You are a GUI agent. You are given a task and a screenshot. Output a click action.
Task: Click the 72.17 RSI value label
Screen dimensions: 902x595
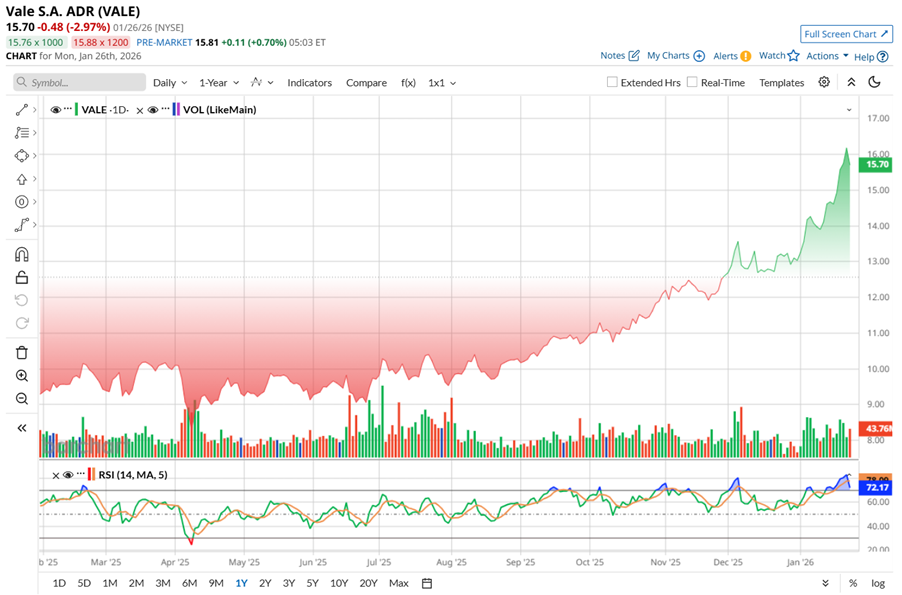[875, 488]
